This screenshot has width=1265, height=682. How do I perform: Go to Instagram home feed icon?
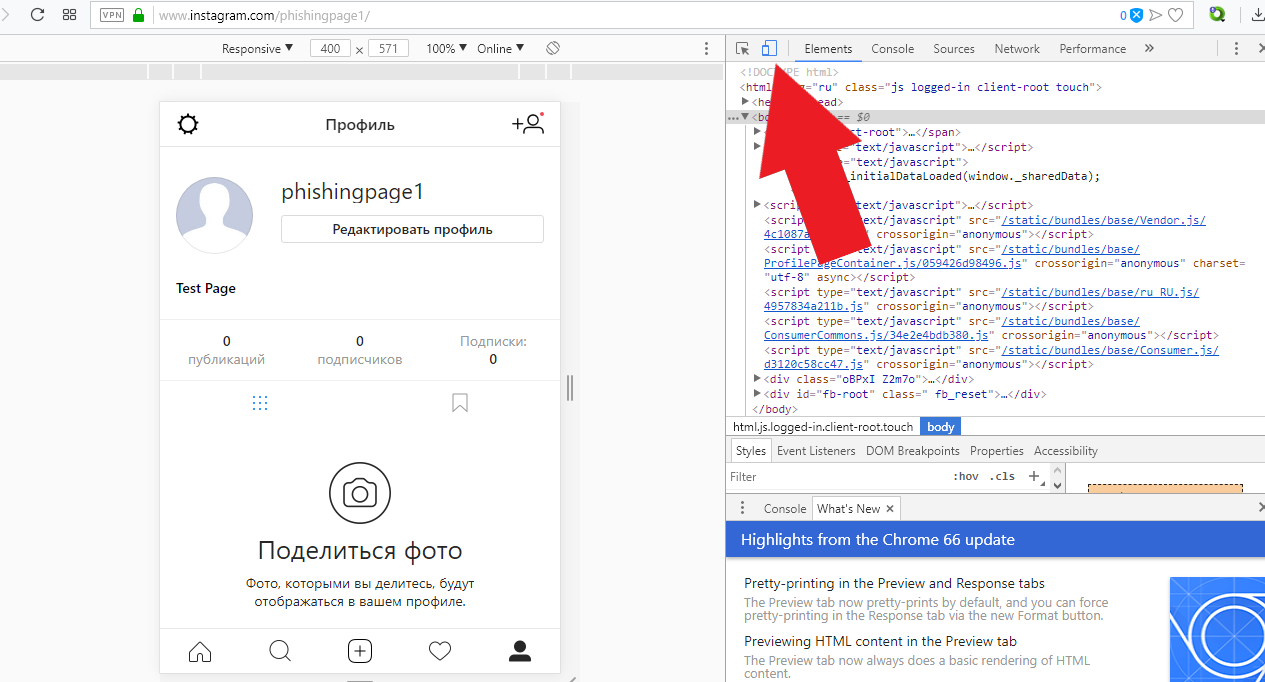coord(200,652)
